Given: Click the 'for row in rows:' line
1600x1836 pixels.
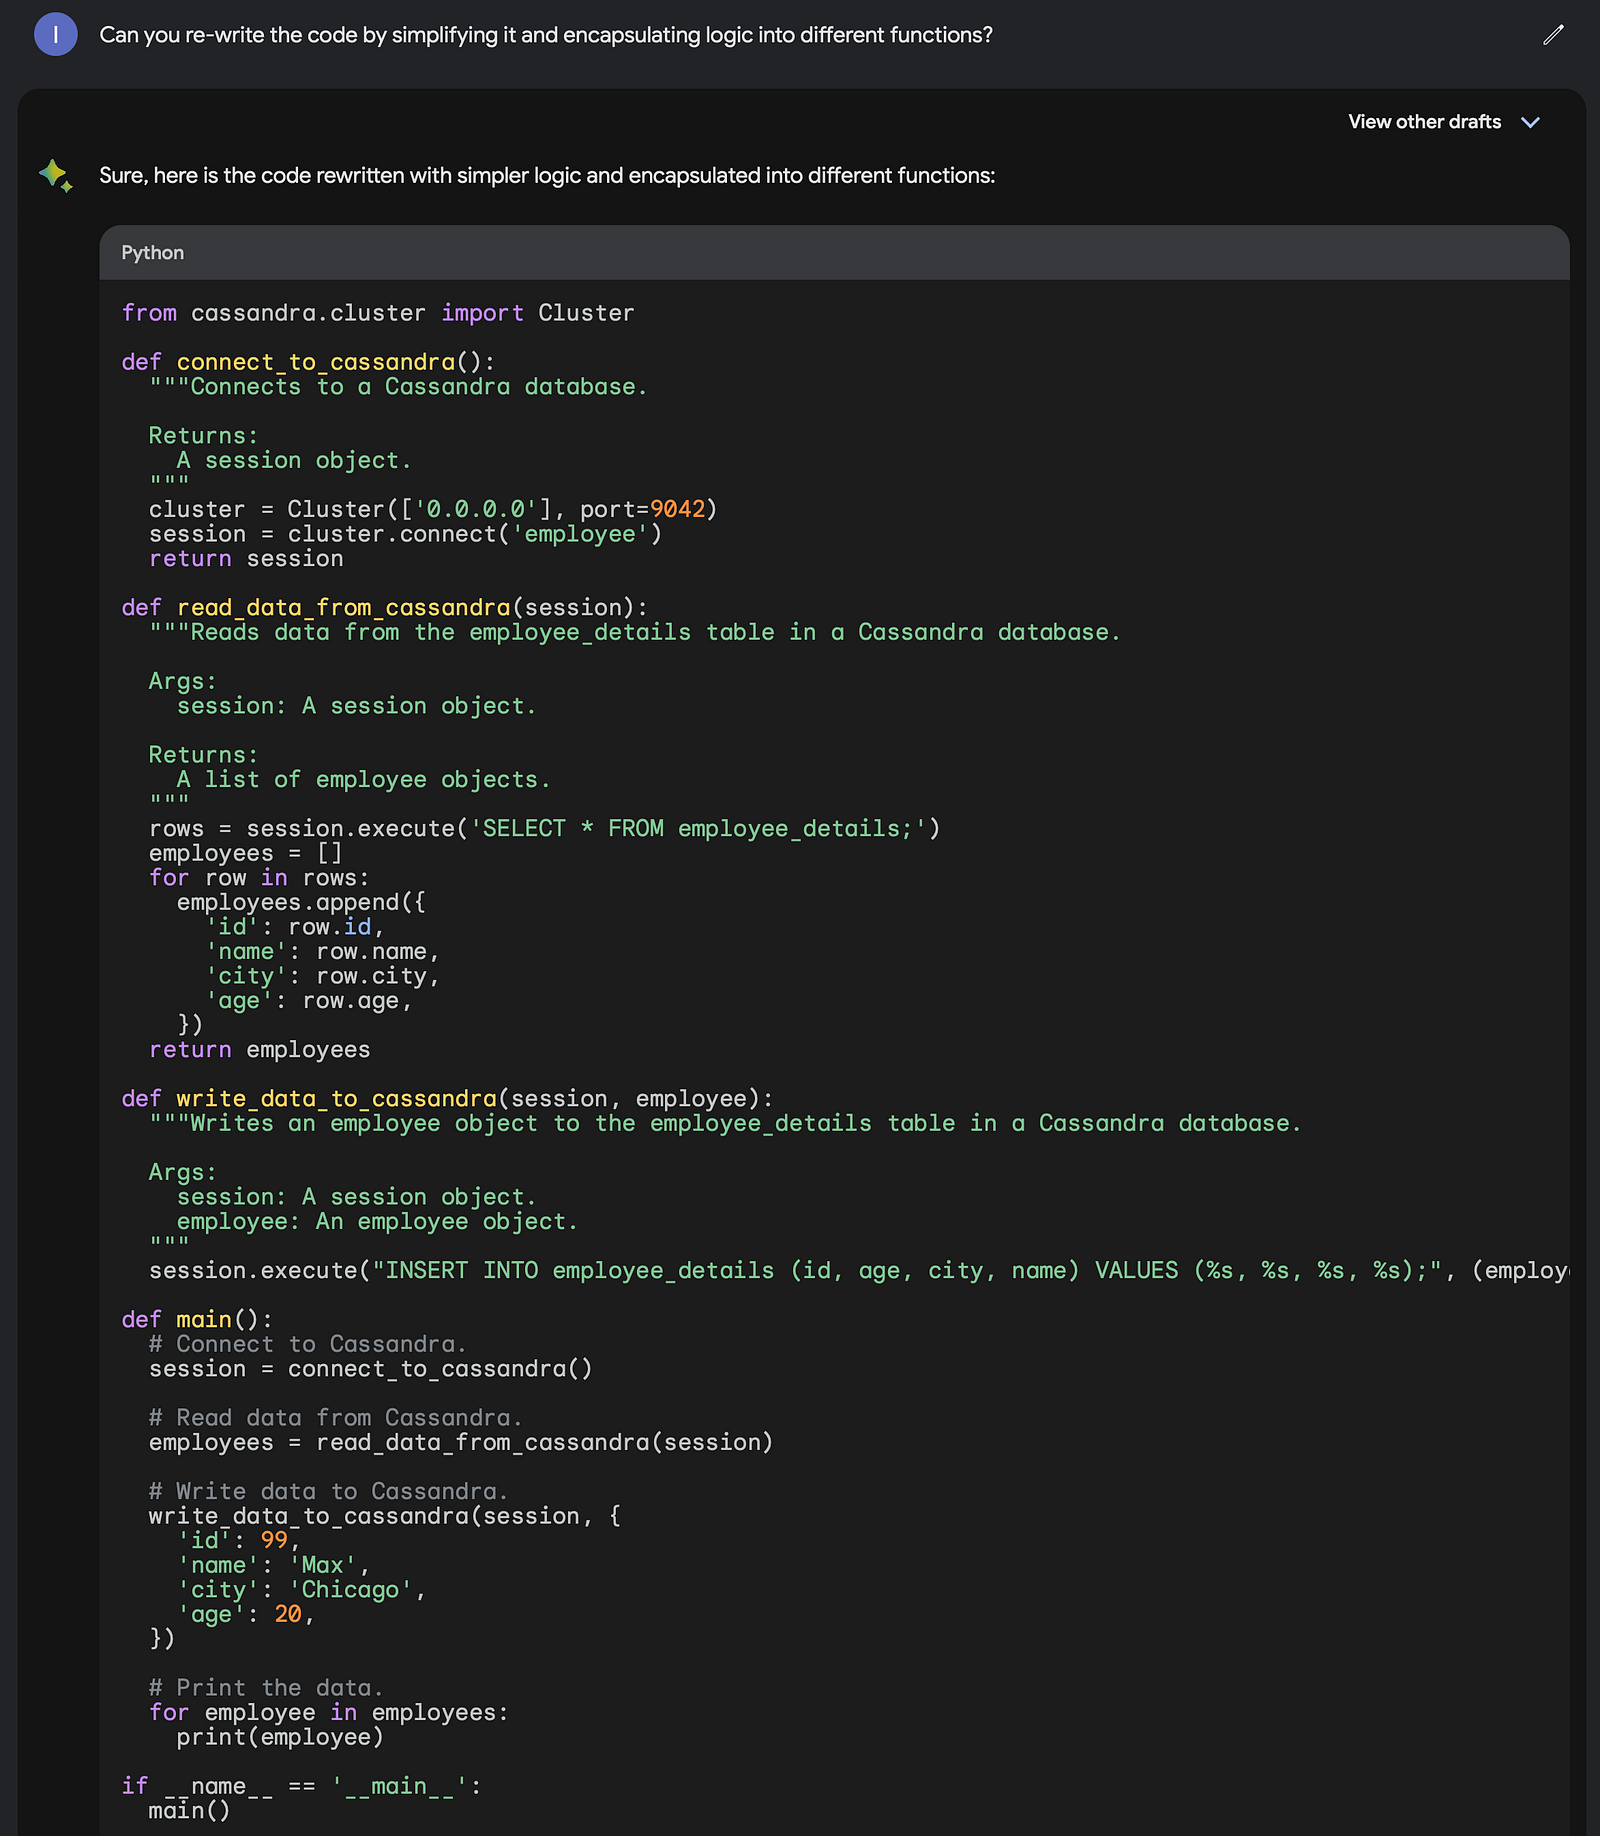Looking at the screenshot, I should 259,878.
